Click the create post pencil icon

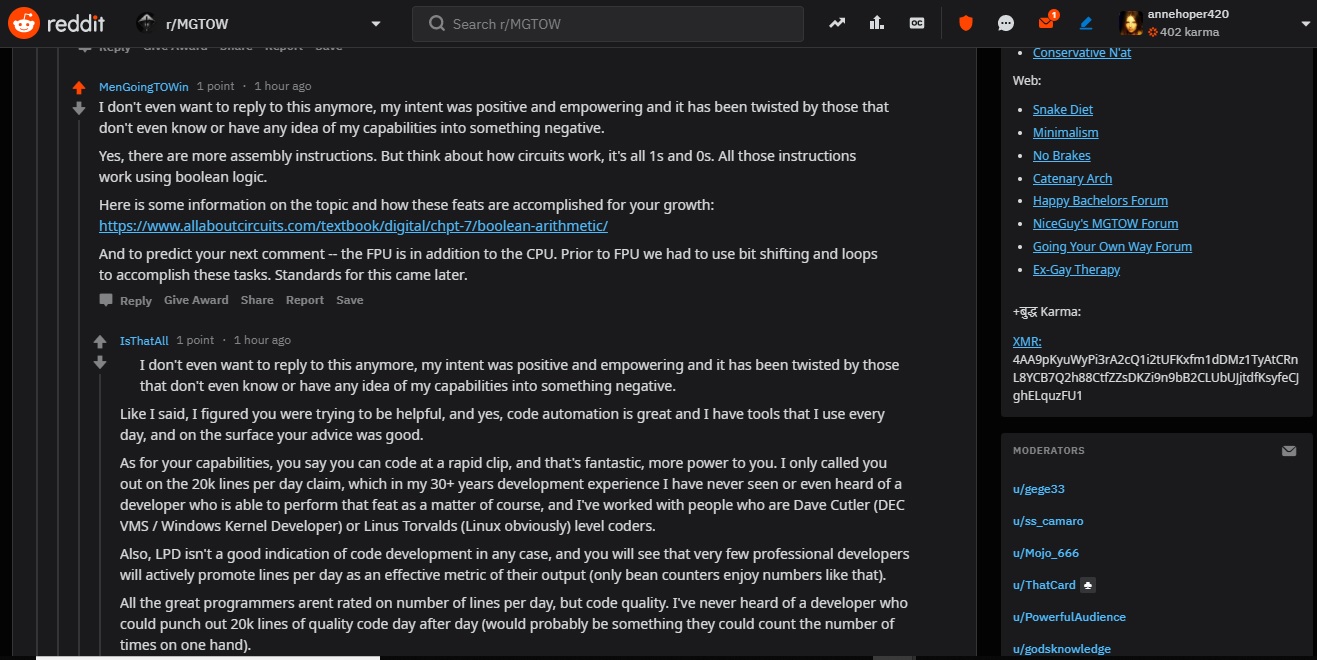coord(1086,23)
